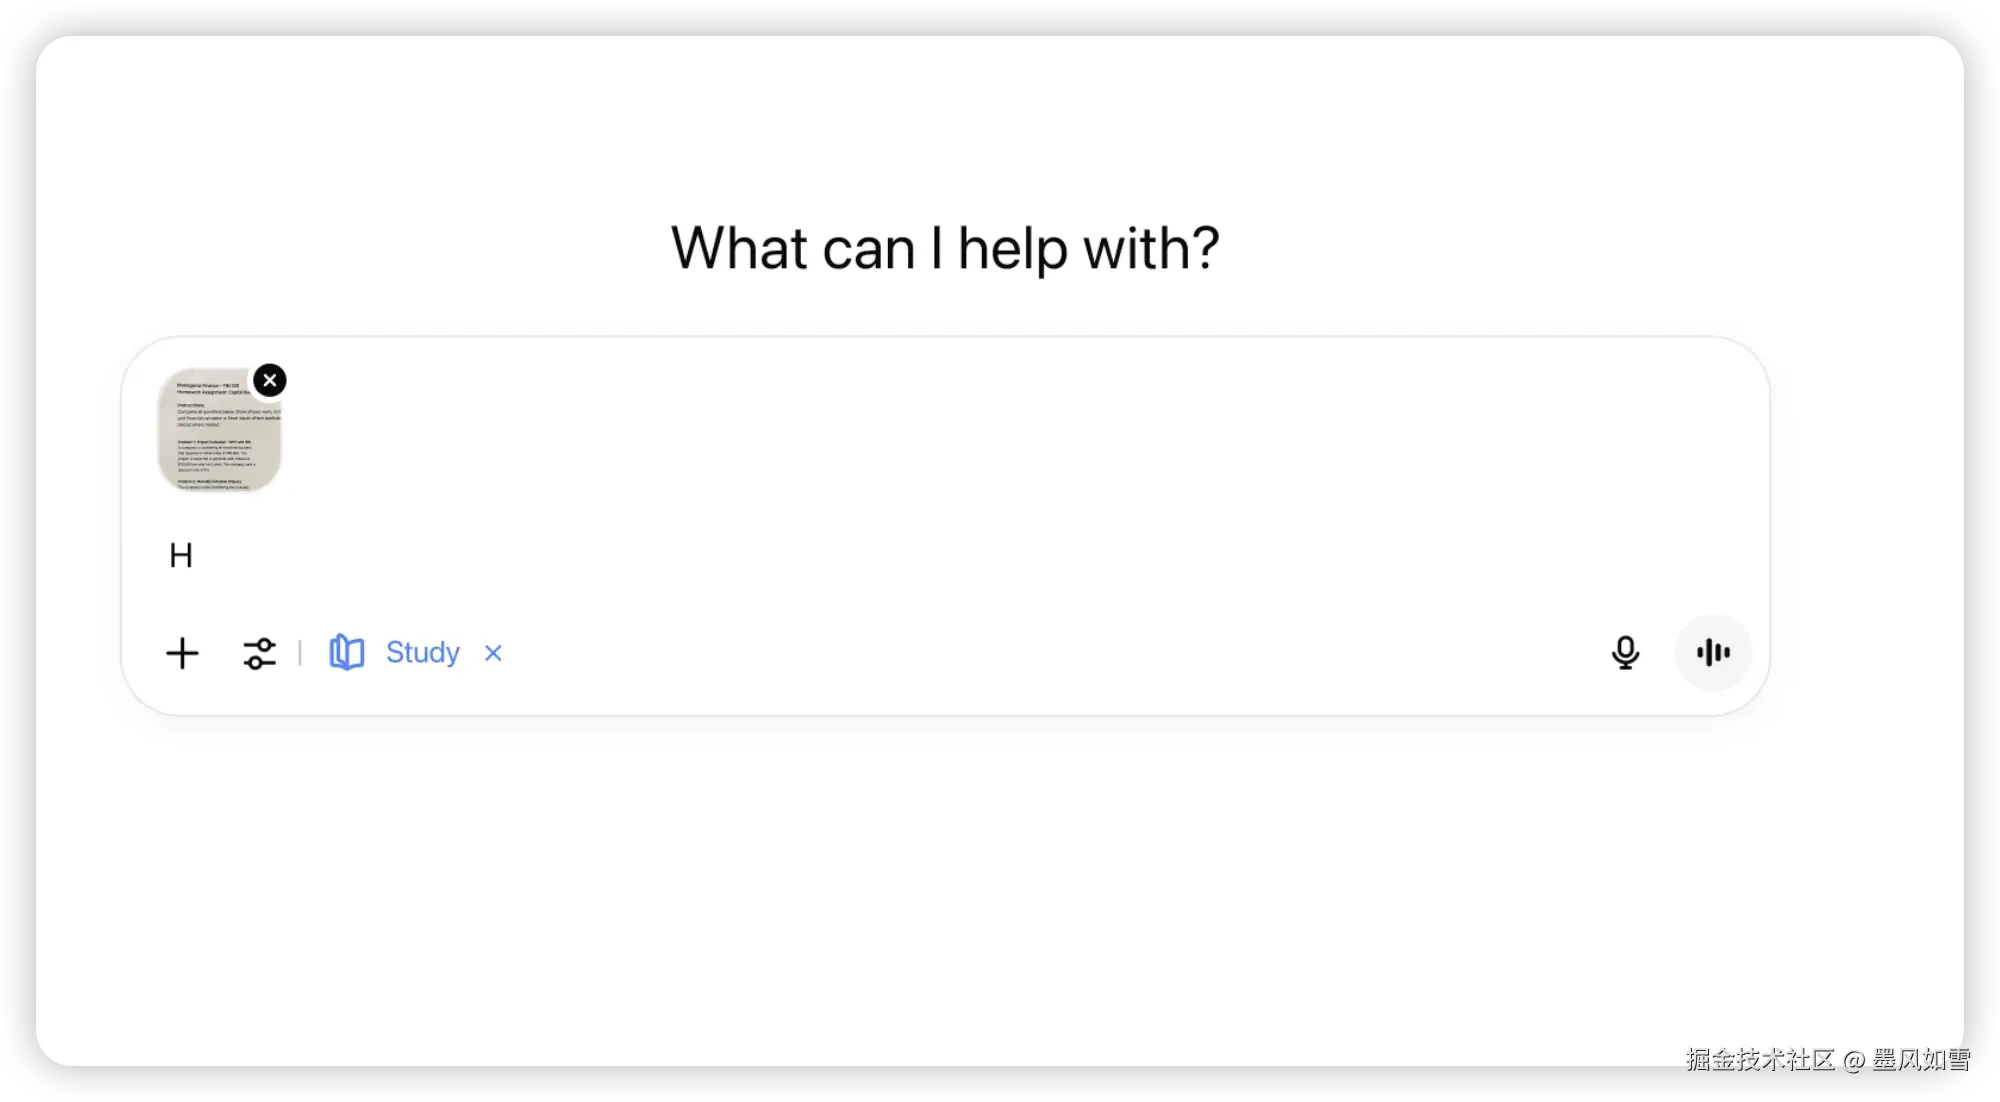Click the "What can I help with?" heading
The width and height of the screenshot is (2000, 1102).
coord(945,248)
